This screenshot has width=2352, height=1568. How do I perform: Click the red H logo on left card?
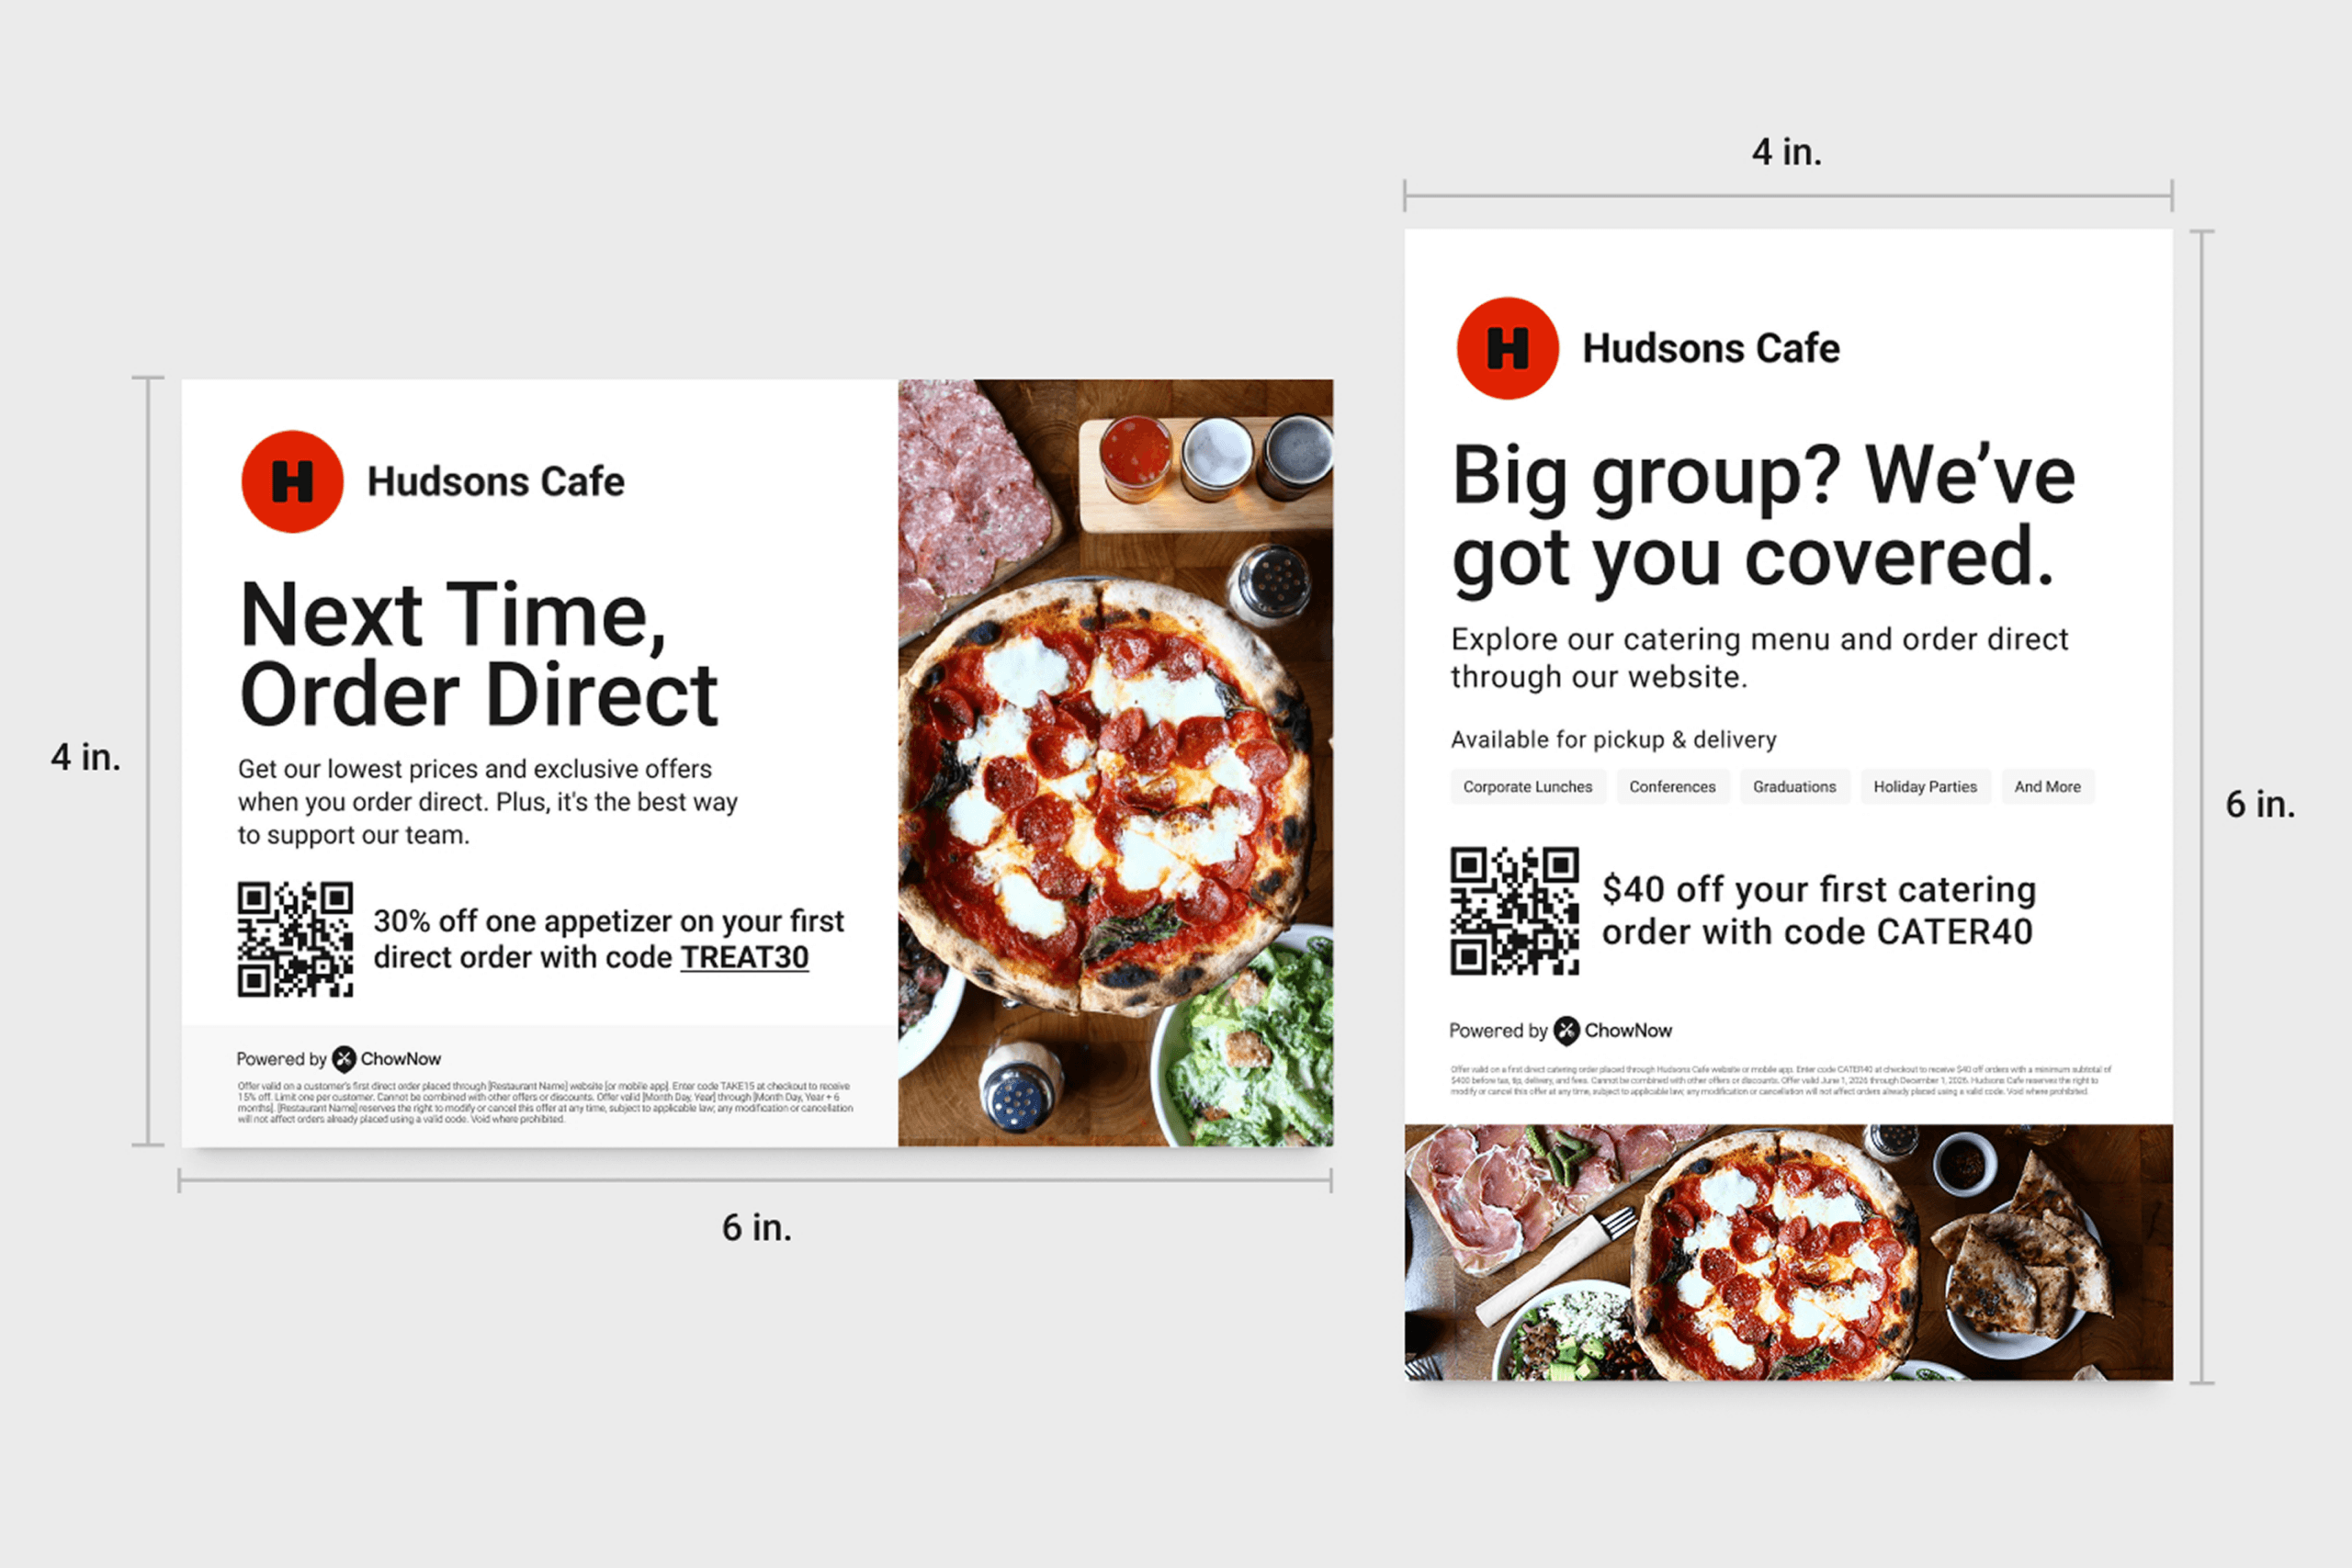click(x=292, y=481)
